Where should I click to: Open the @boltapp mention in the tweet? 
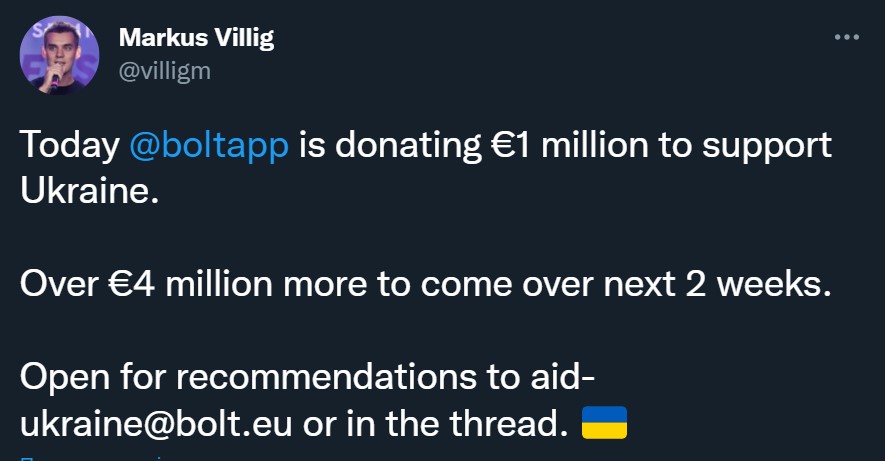pyautogui.click(x=209, y=146)
